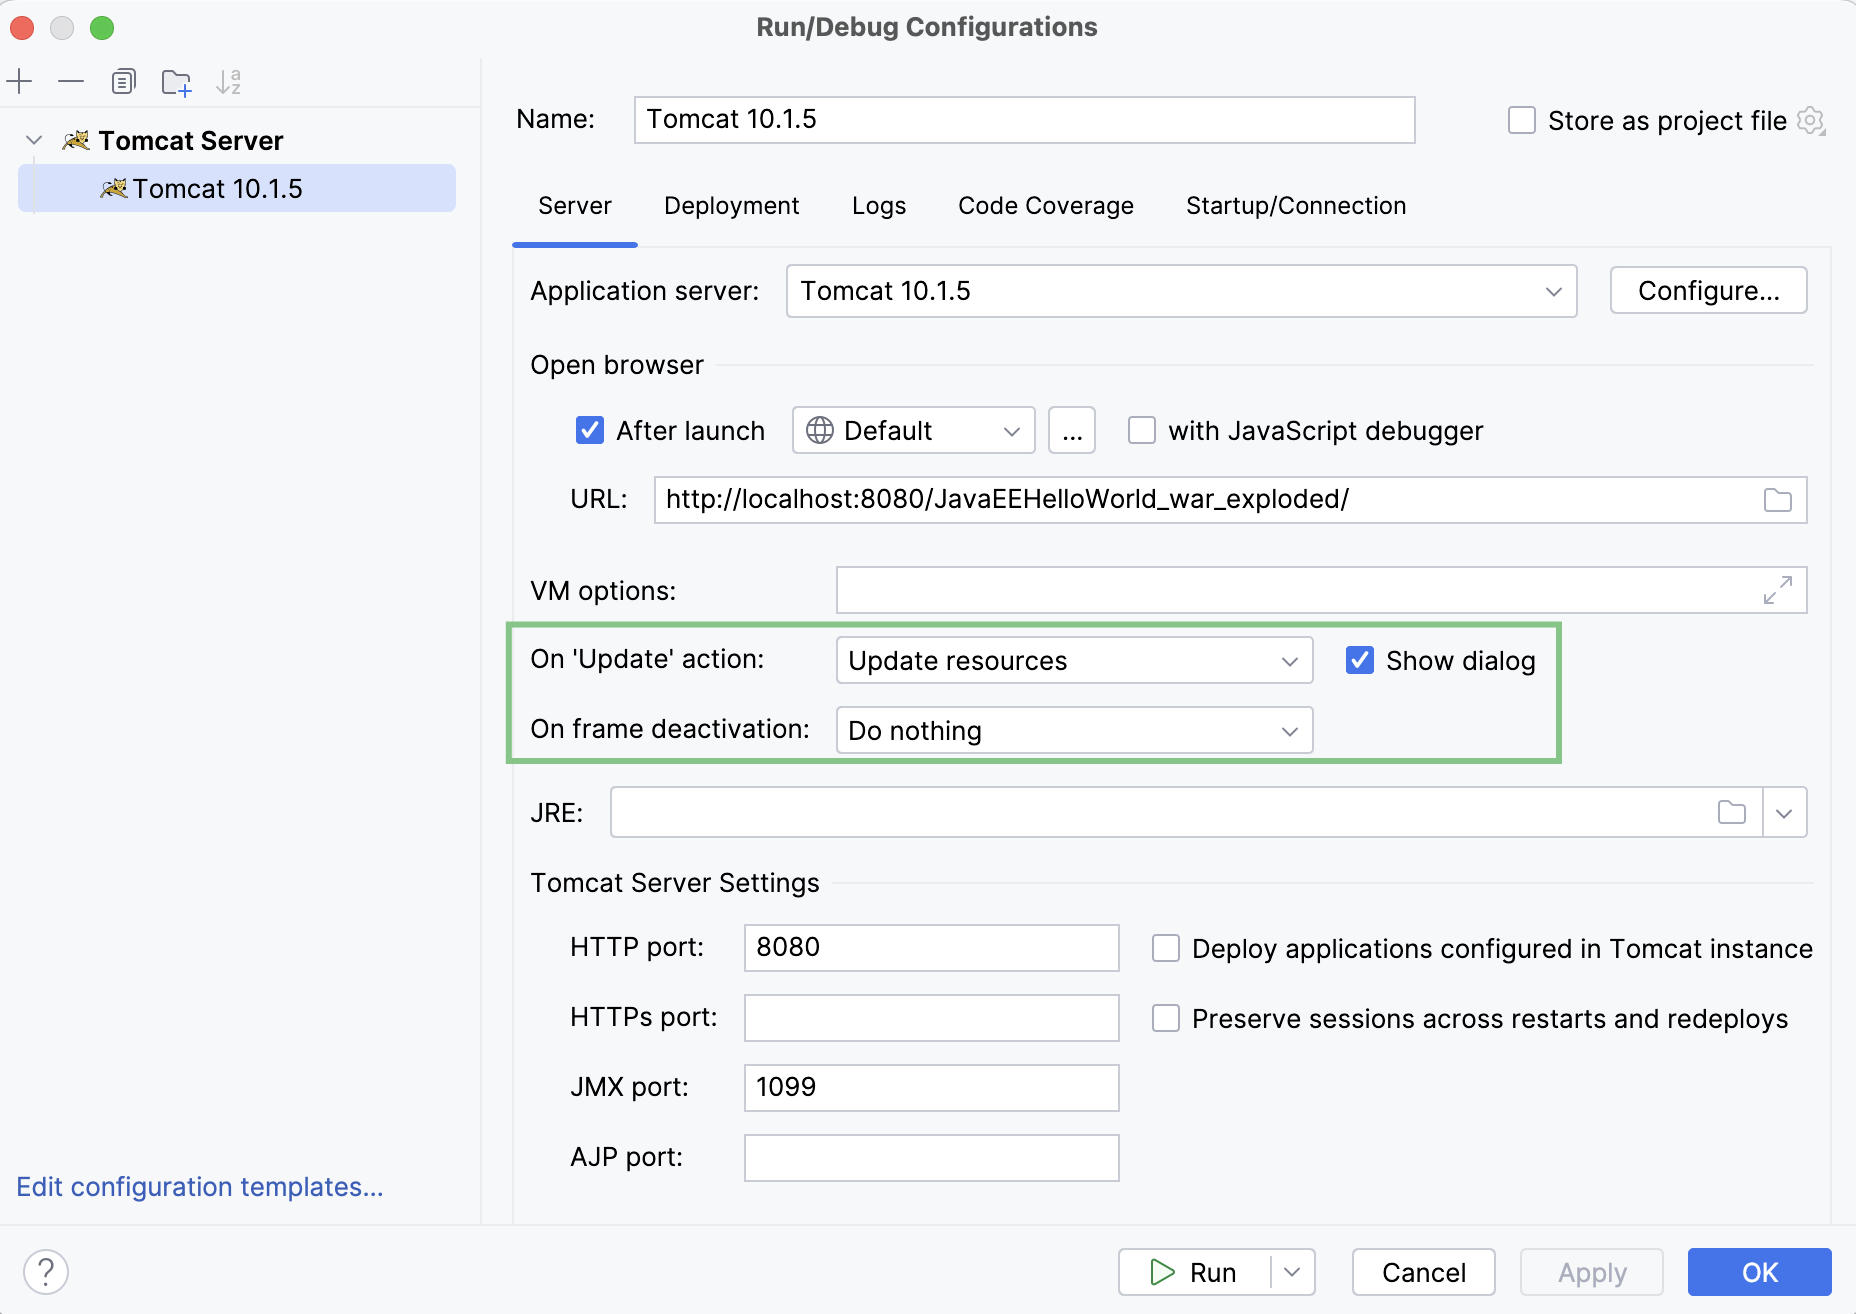Open Store as project file gear settings
Screen dimensions: 1856x1314
pos(1811,121)
